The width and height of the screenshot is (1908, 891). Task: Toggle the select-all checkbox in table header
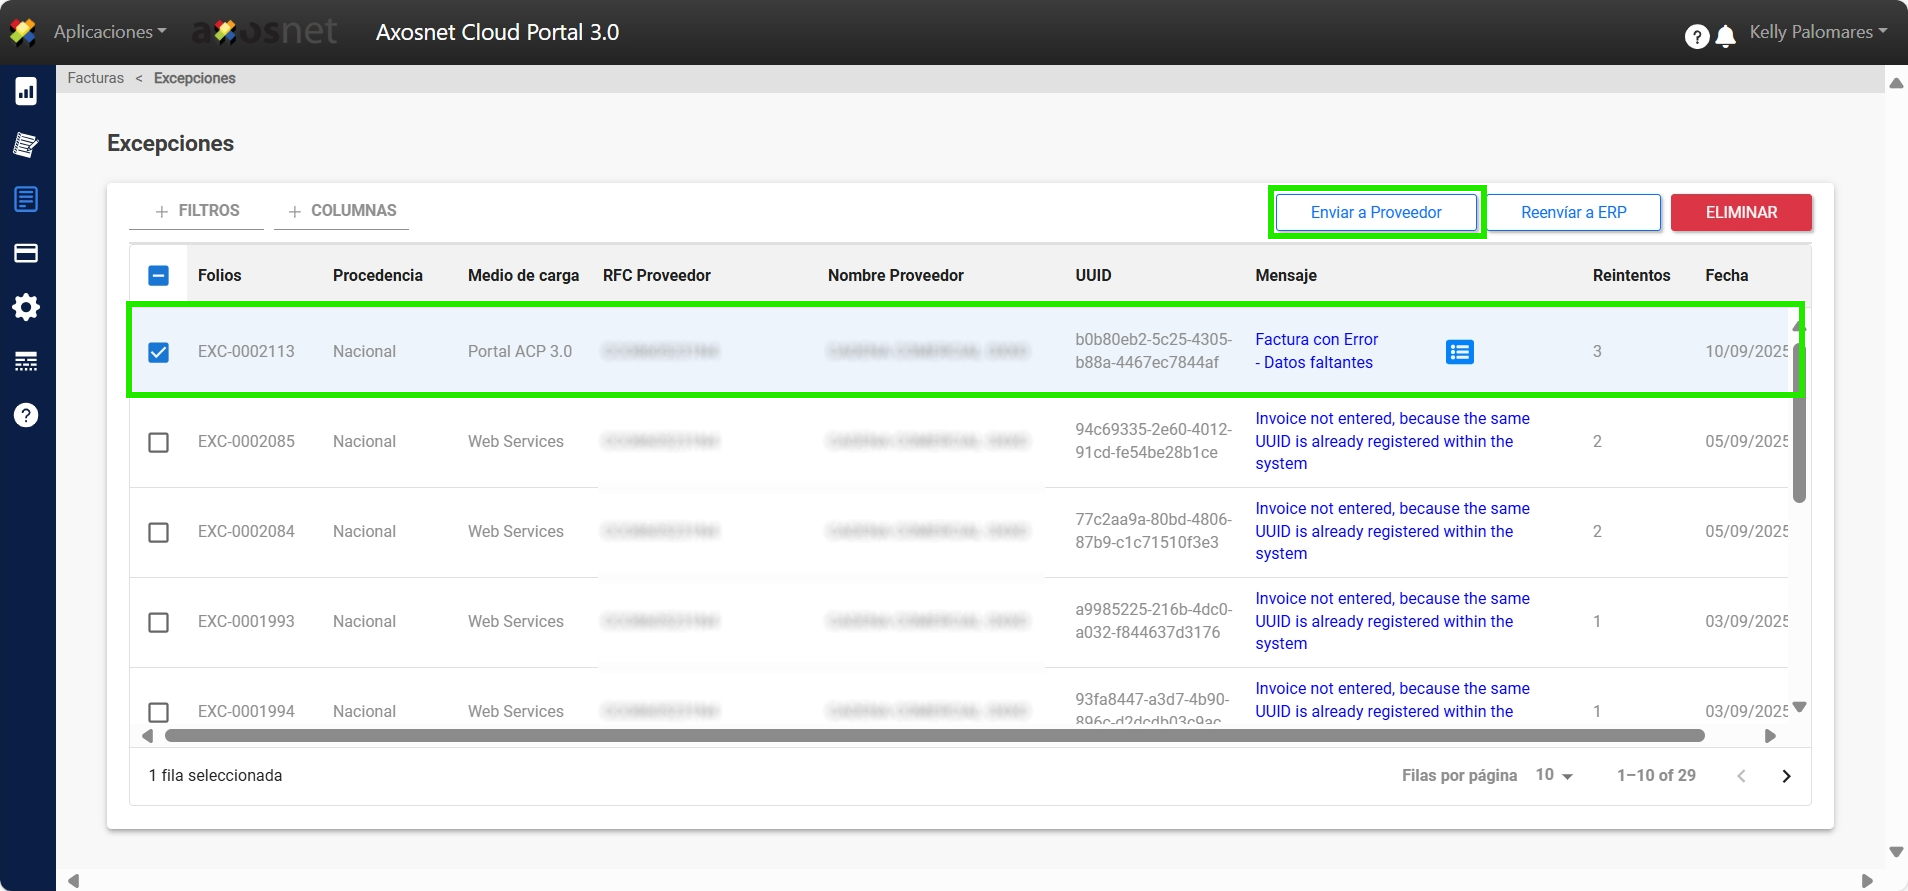coord(158,276)
